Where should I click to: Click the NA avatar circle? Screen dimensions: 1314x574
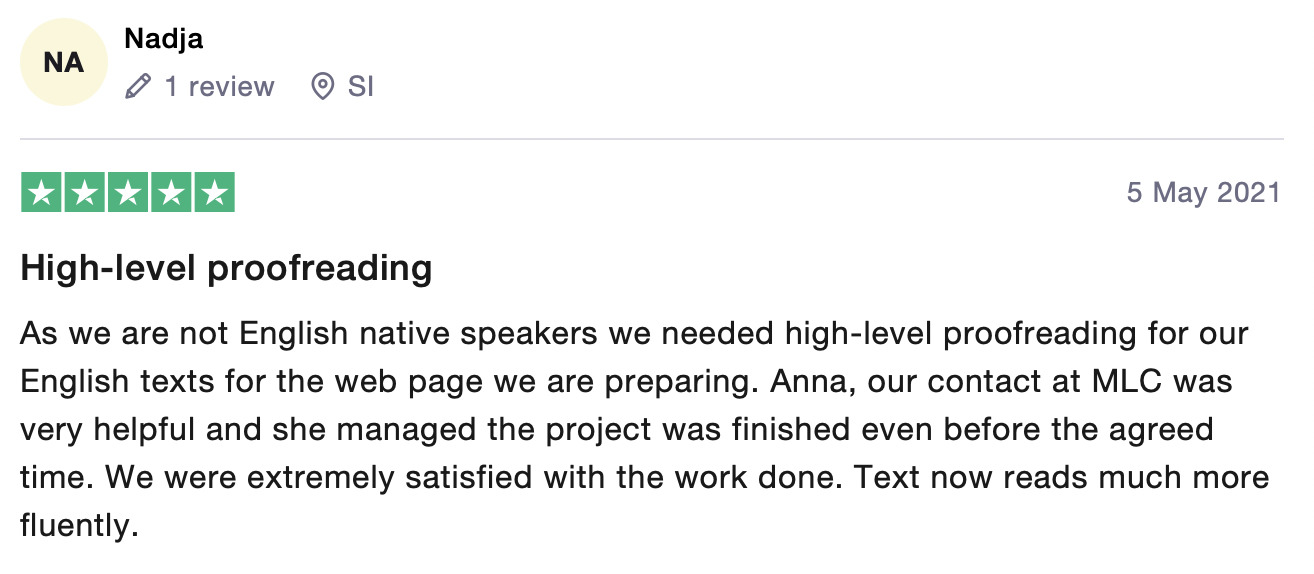64,63
